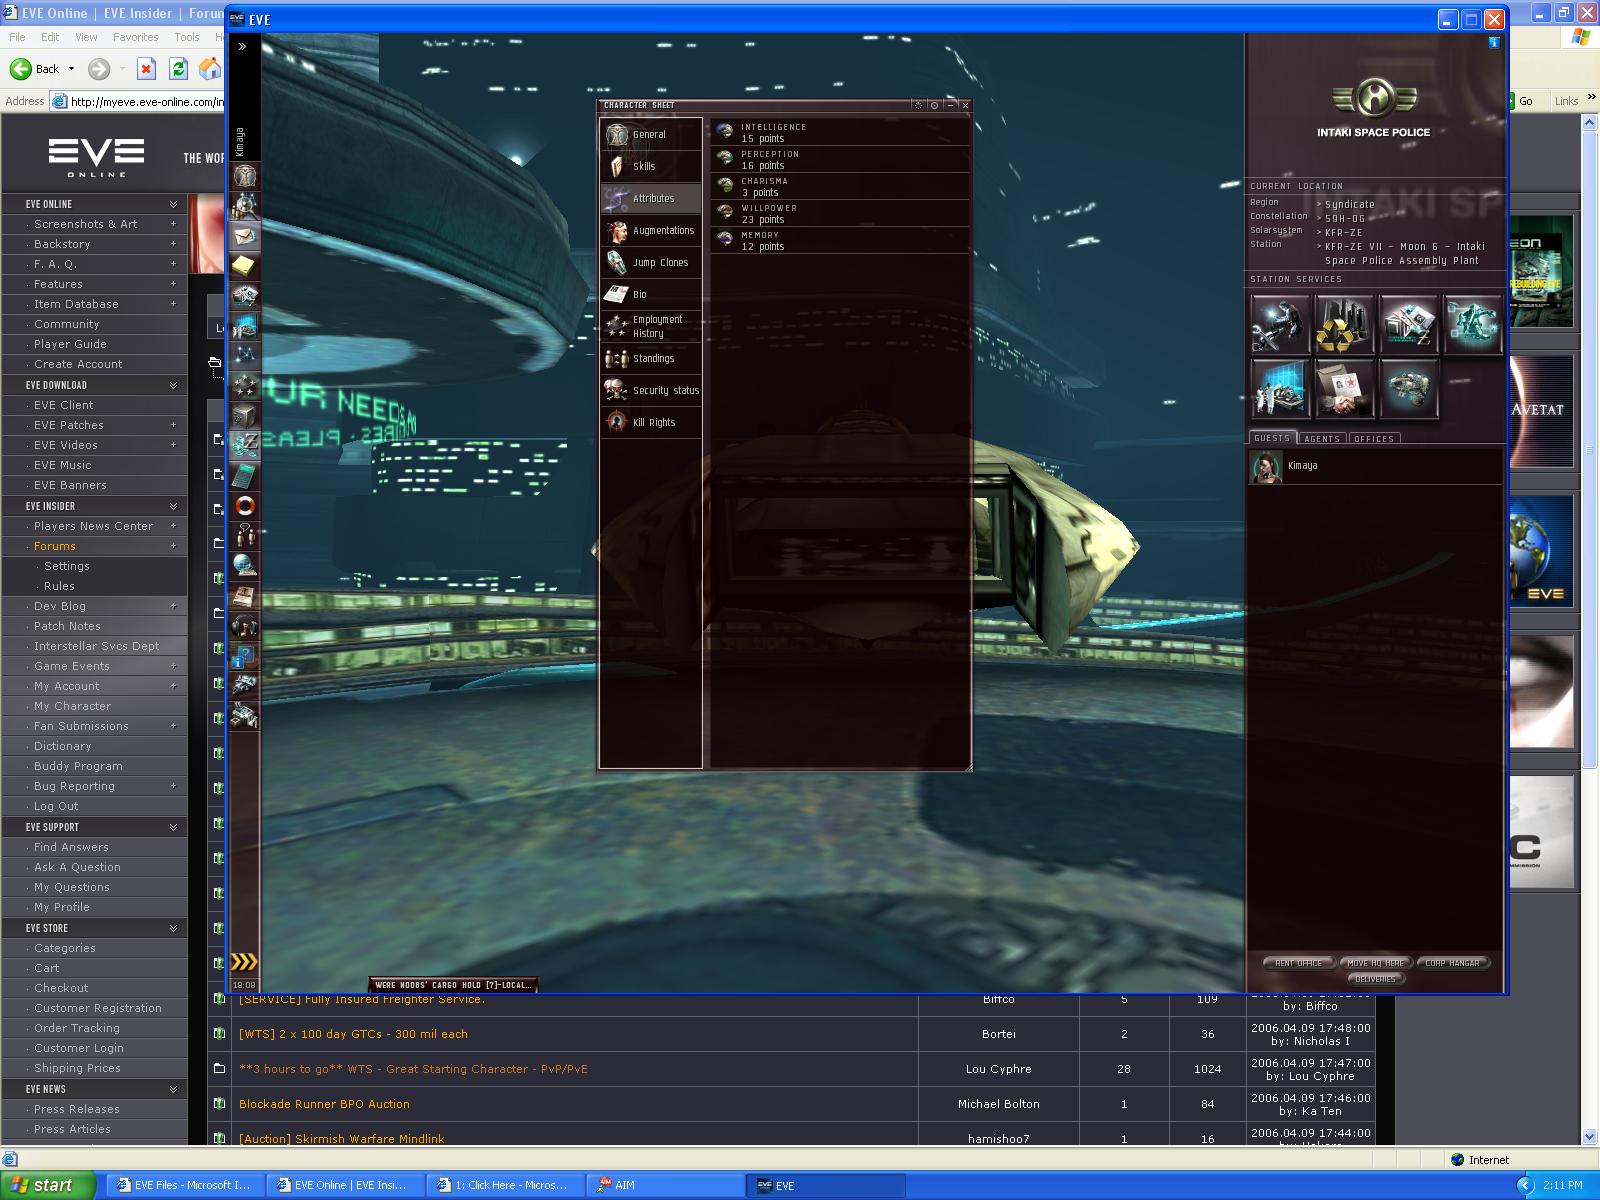Expand the Dev Blog submenu plus
The image size is (1600, 1200).
click(x=173, y=606)
